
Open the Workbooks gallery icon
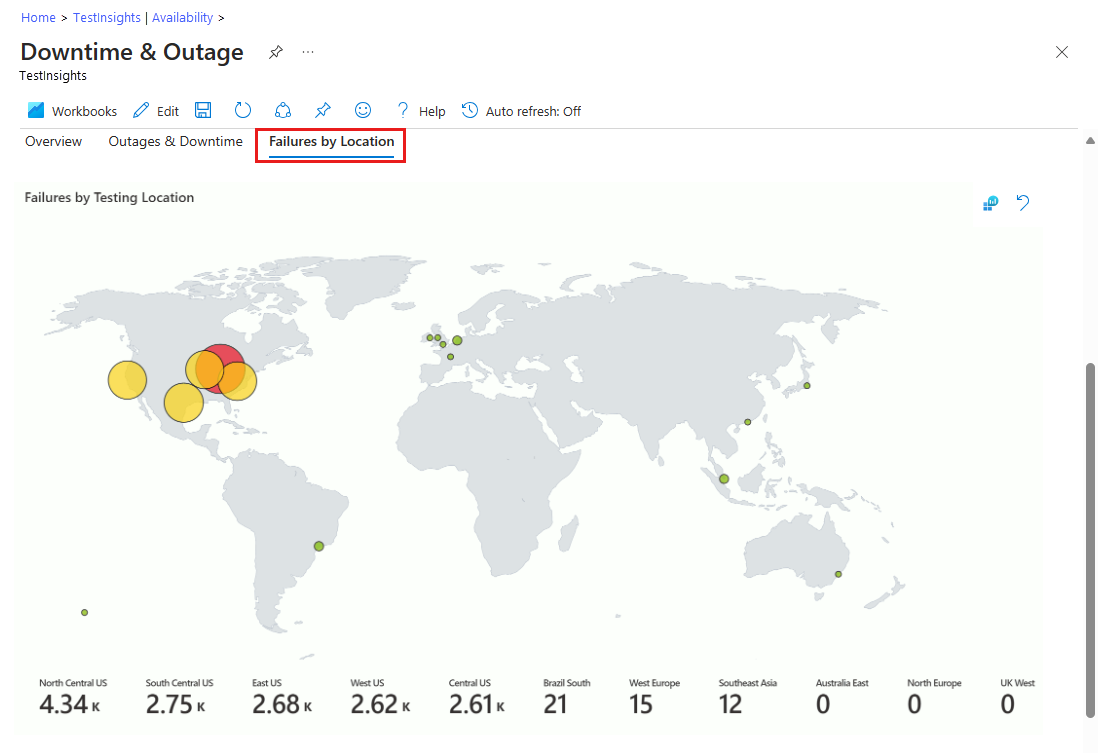(x=37, y=111)
